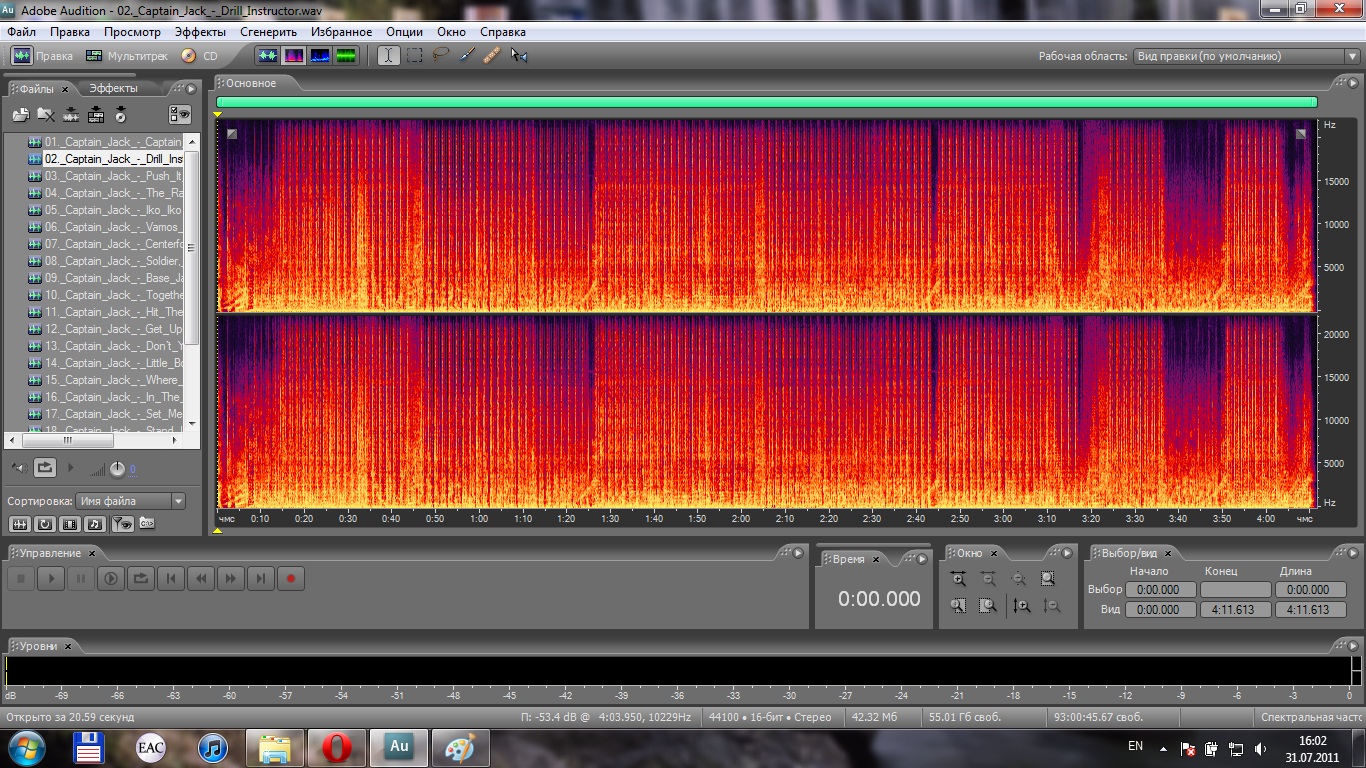Open Управление panel options flyout
1366x768 pixels.
pos(798,552)
